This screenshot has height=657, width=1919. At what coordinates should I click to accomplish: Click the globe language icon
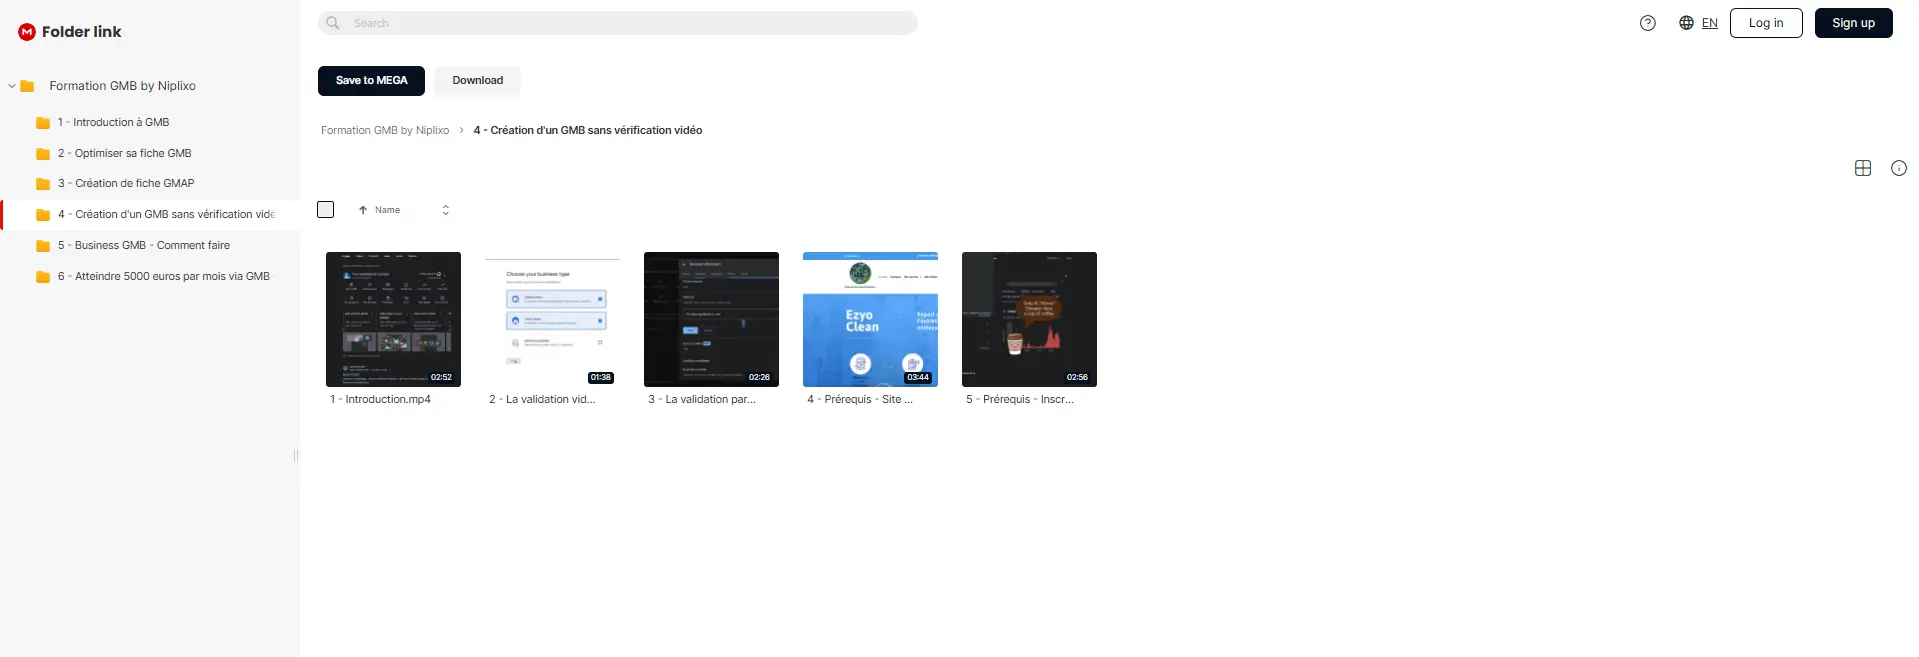pos(1686,23)
